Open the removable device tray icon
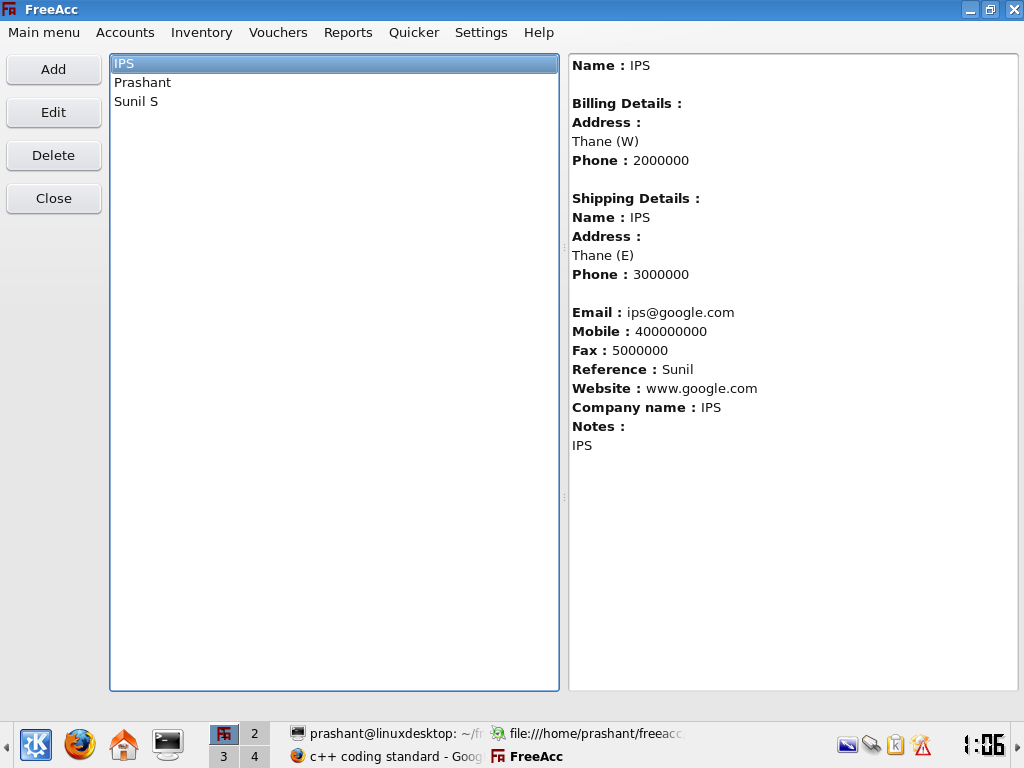 [871, 744]
